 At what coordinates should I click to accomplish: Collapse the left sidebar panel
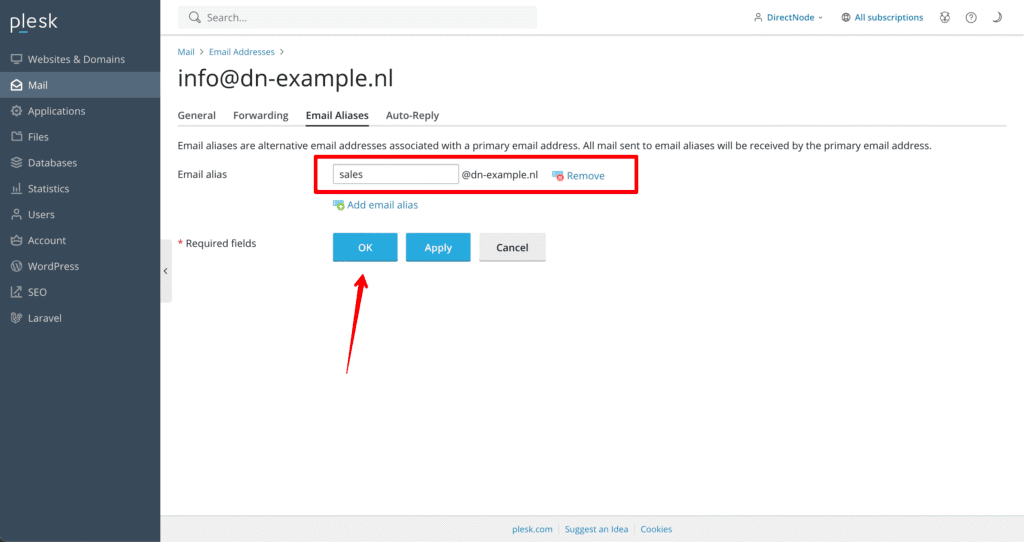coord(166,271)
